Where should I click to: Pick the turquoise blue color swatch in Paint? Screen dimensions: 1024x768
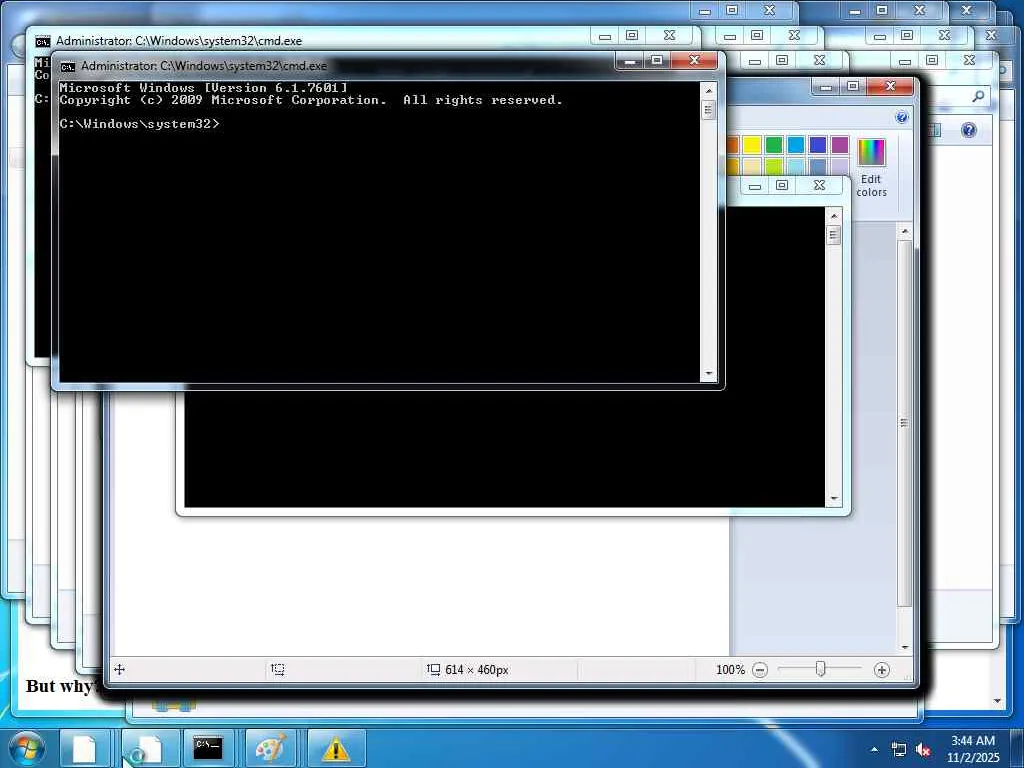point(795,144)
